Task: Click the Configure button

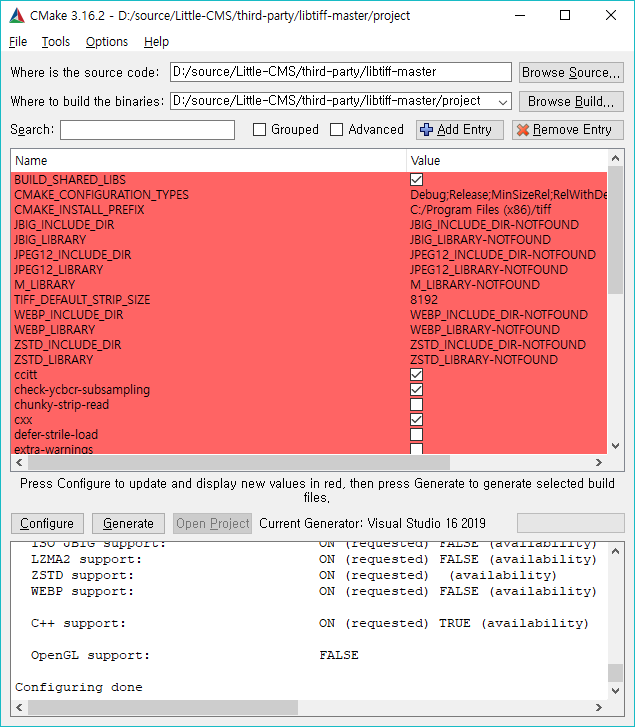Action: (x=47, y=523)
